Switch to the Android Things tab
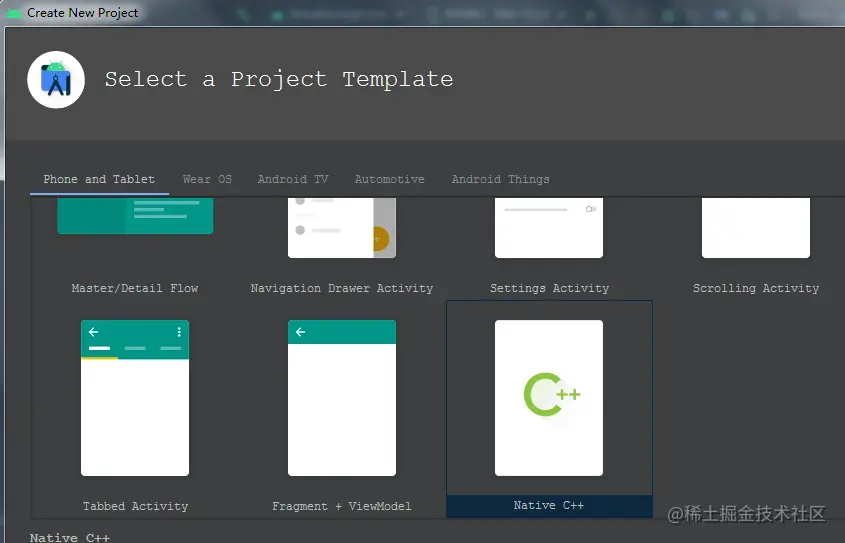 (x=501, y=179)
